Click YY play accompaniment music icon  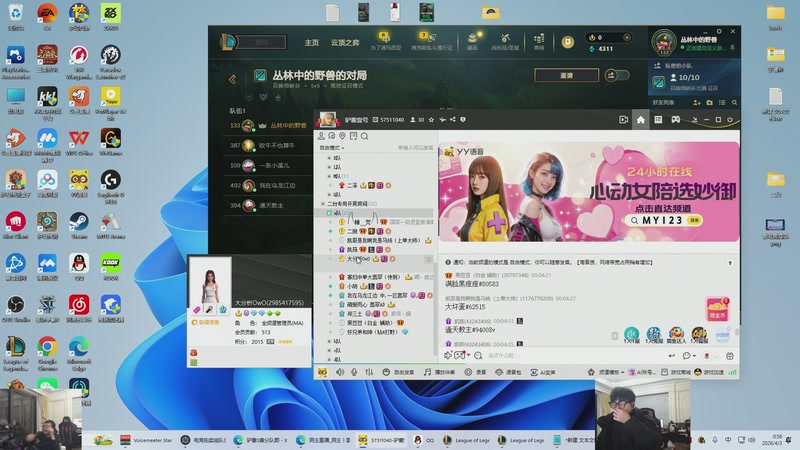tap(439, 372)
